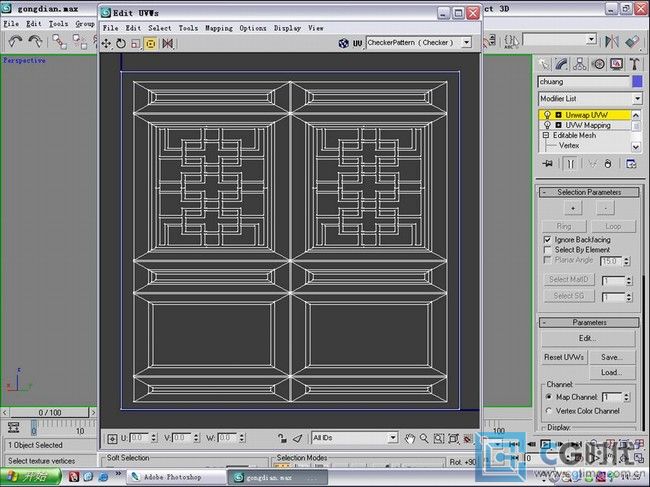The height and width of the screenshot is (487, 650).
Task: Toggle the Show Map checker cube icon
Action: pos(343,43)
